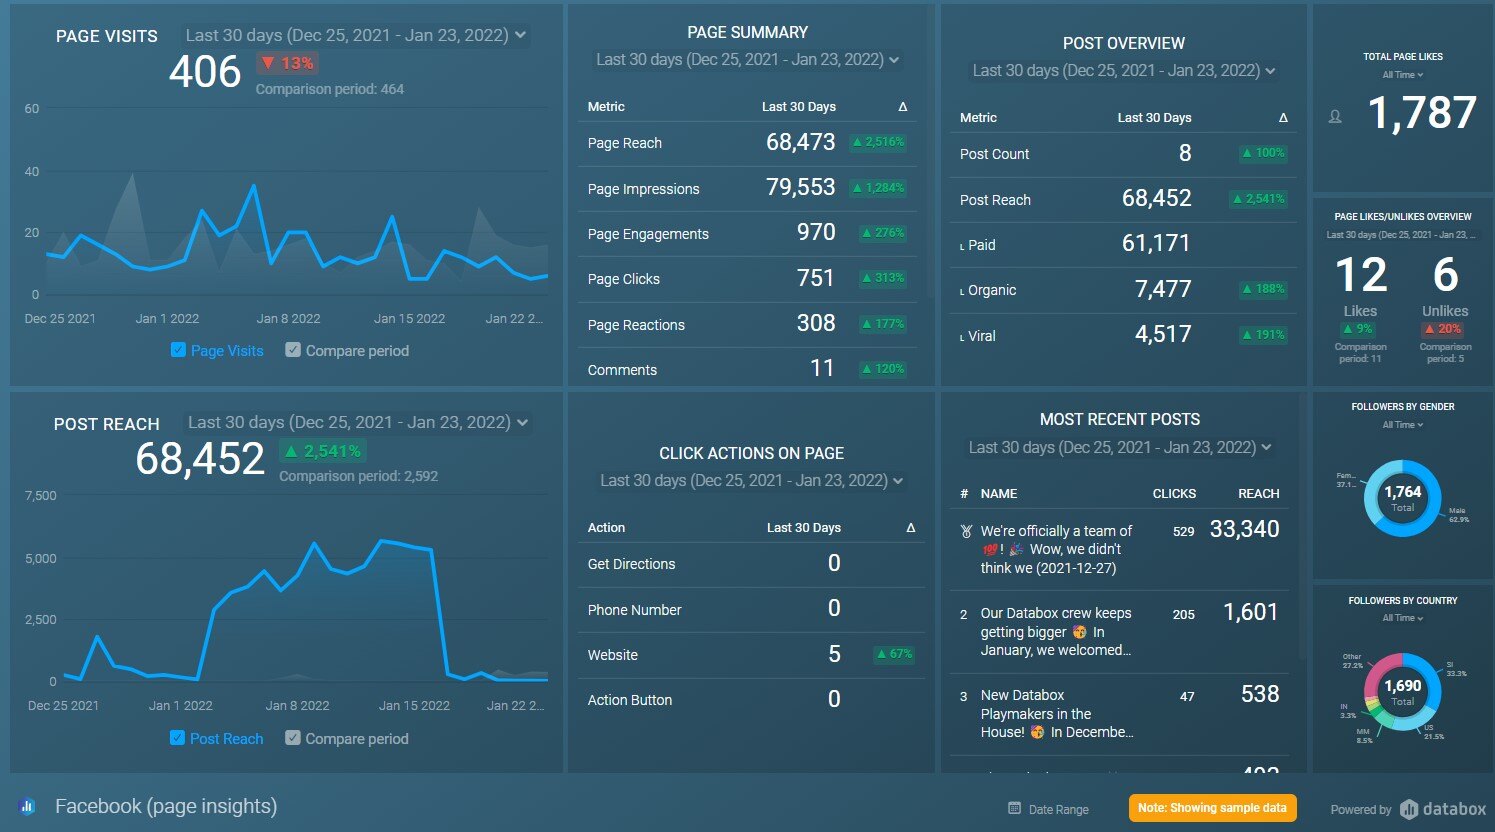1495x832 pixels.
Task: Click the Paid reach value 61,171
Action: 1156,243
